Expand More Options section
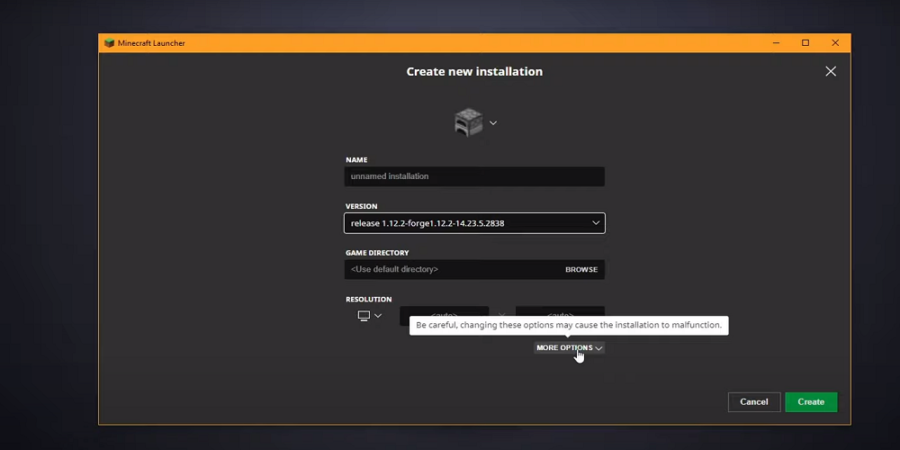Screen dimensions: 900x450 (x=569, y=348)
